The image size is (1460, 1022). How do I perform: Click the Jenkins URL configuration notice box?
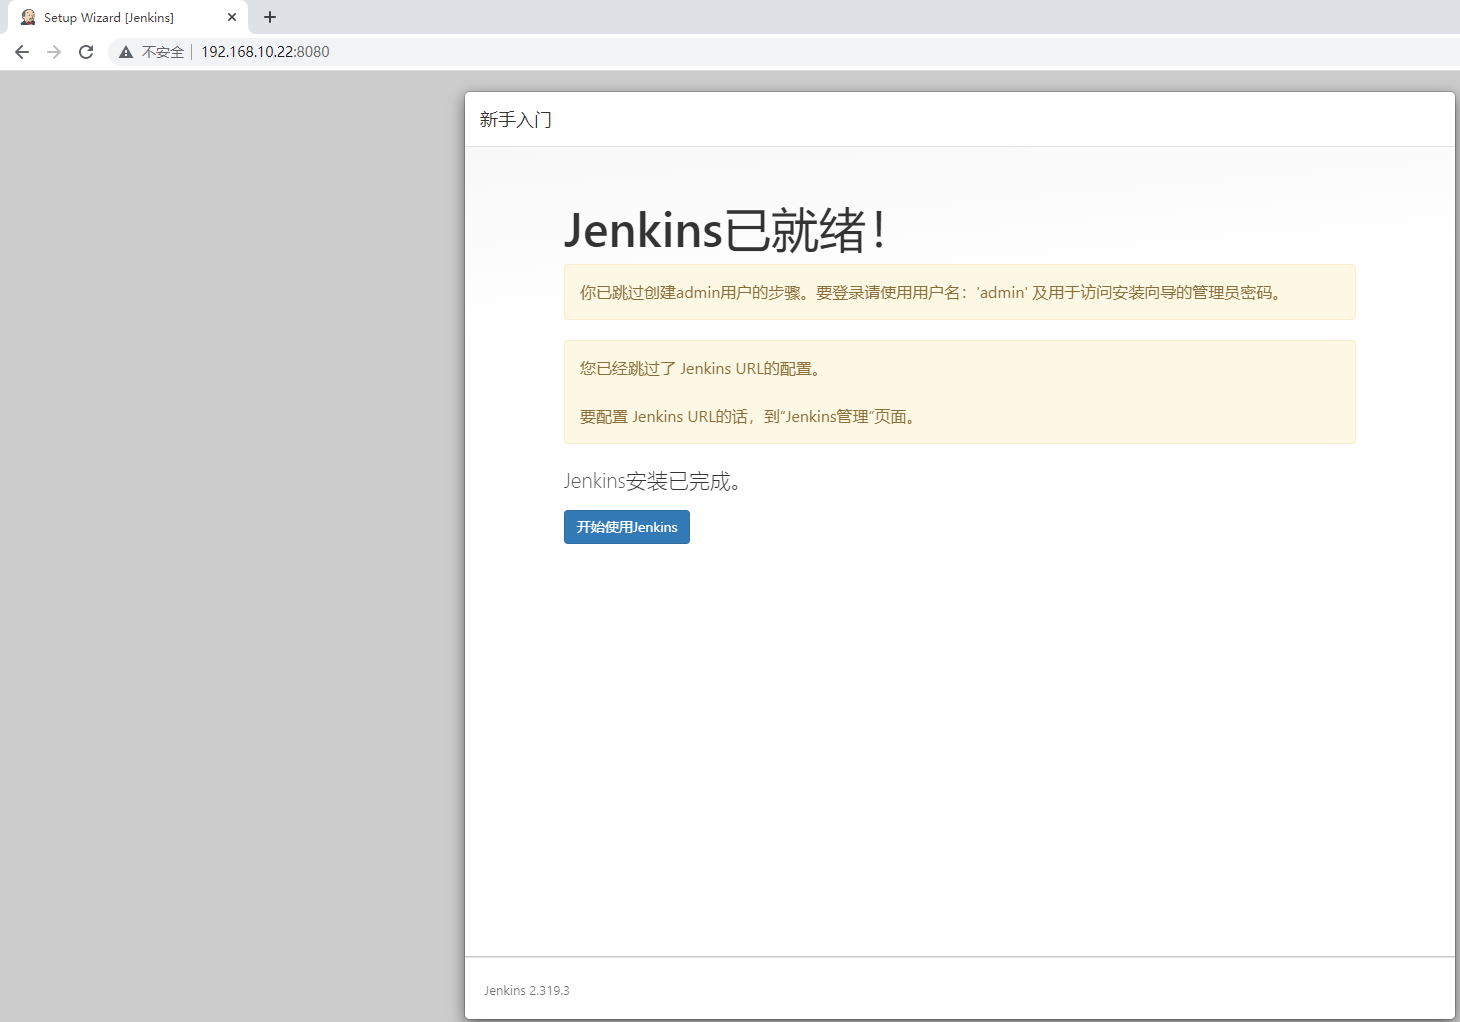pyautogui.click(x=959, y=391)
